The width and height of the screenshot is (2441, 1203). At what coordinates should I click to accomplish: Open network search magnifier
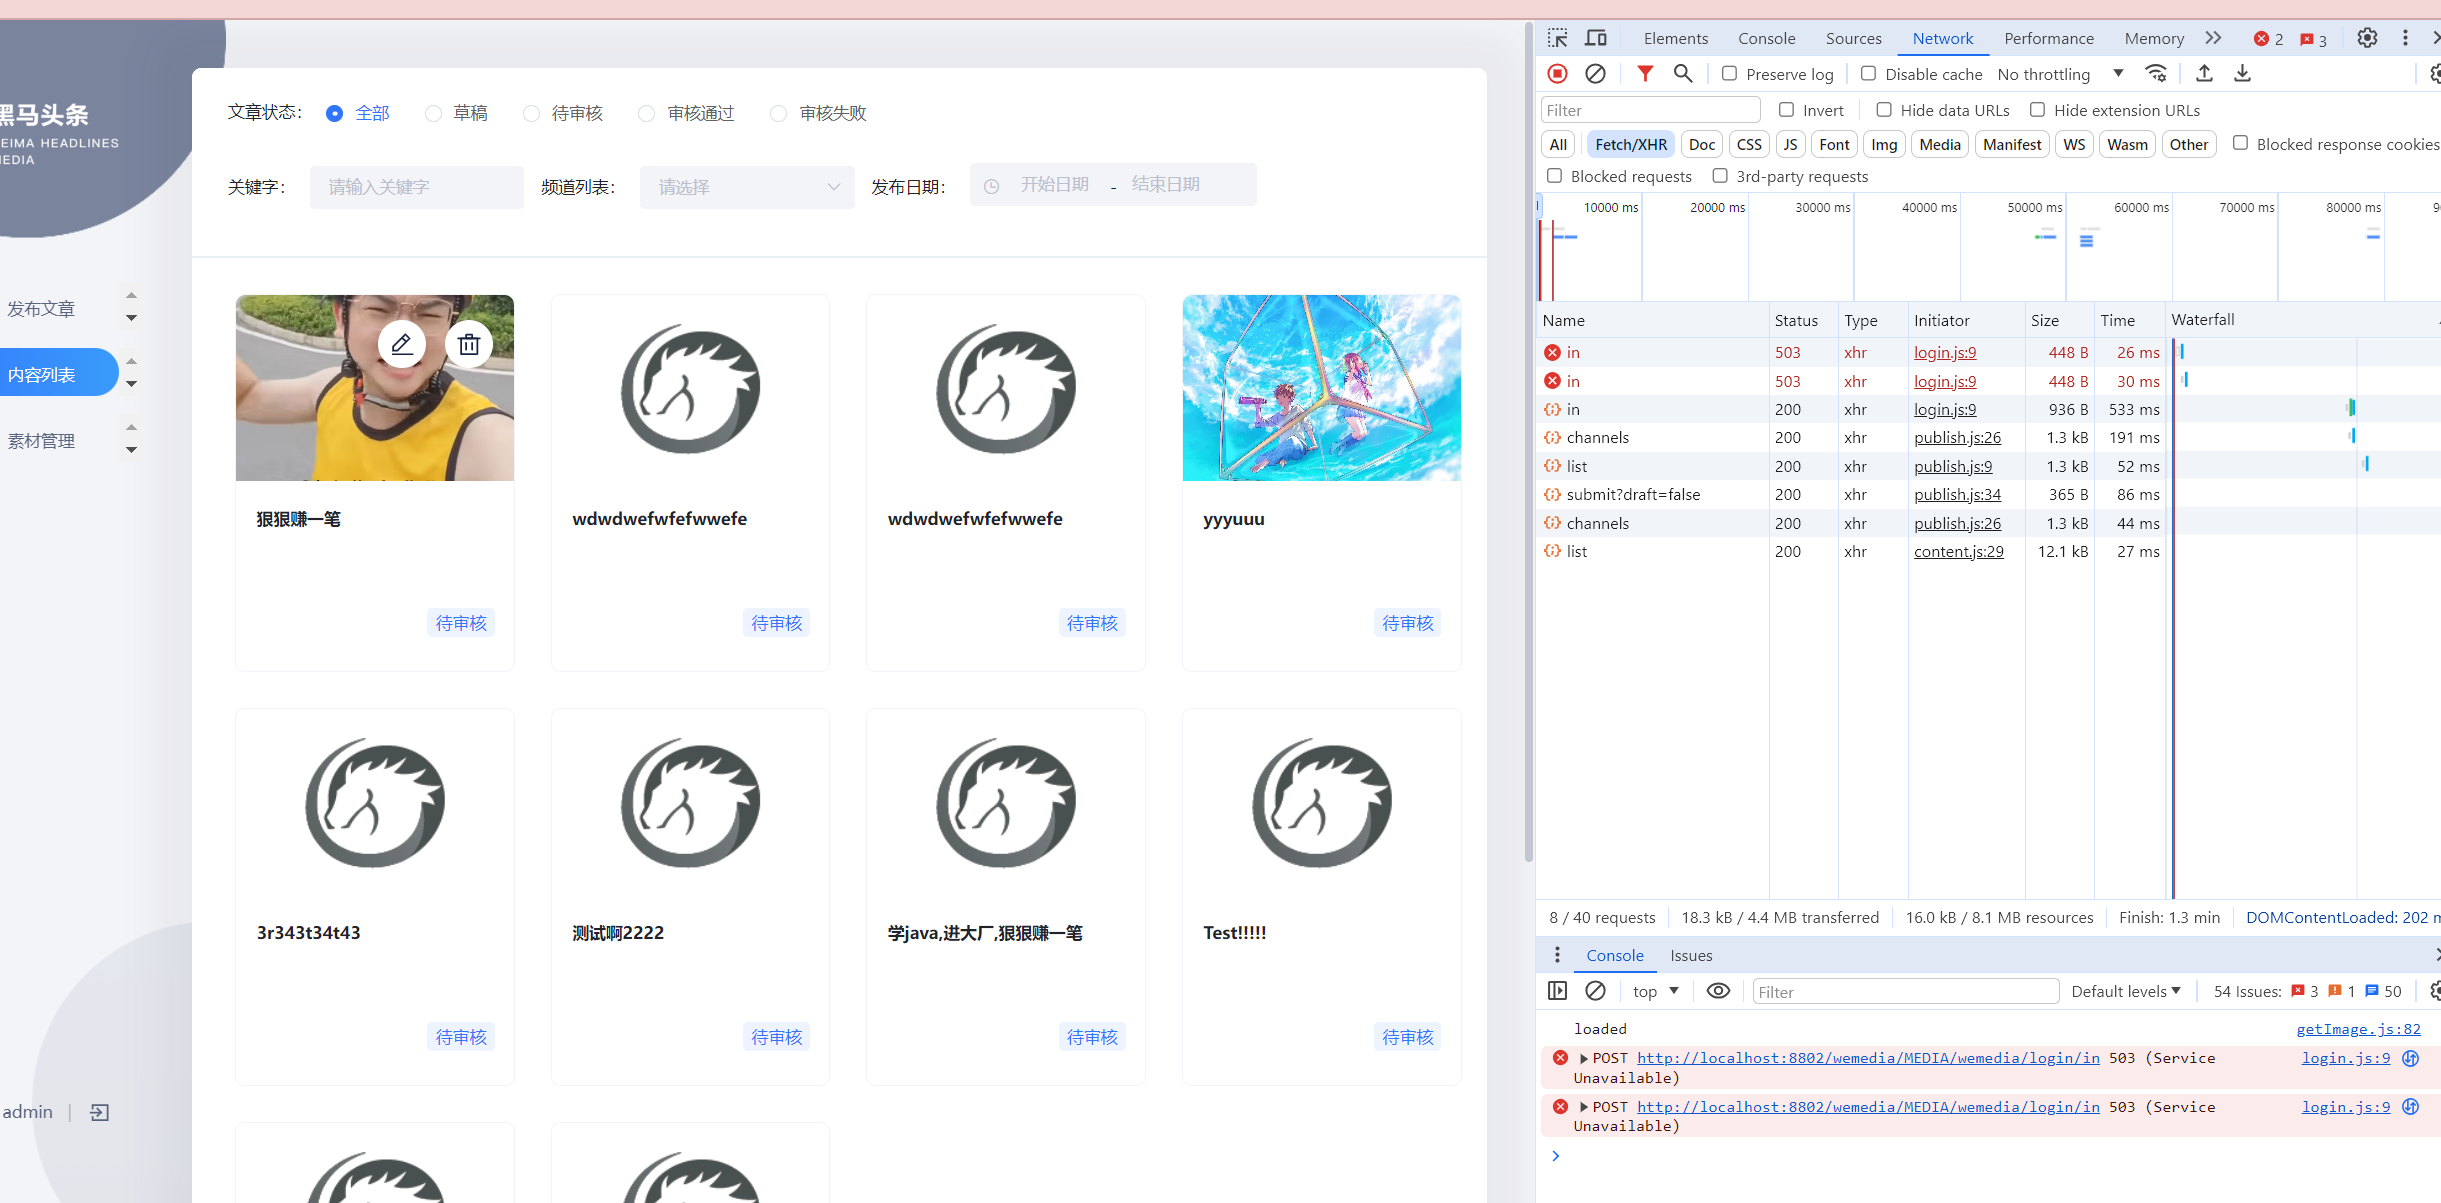point(1683,74)
